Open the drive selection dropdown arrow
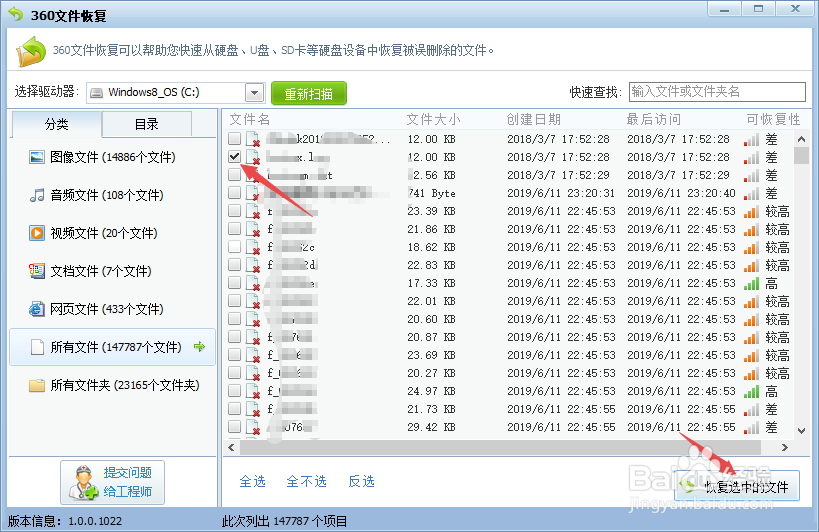The image size is (819, 532). pyautogui.click(x=254, y=93)
